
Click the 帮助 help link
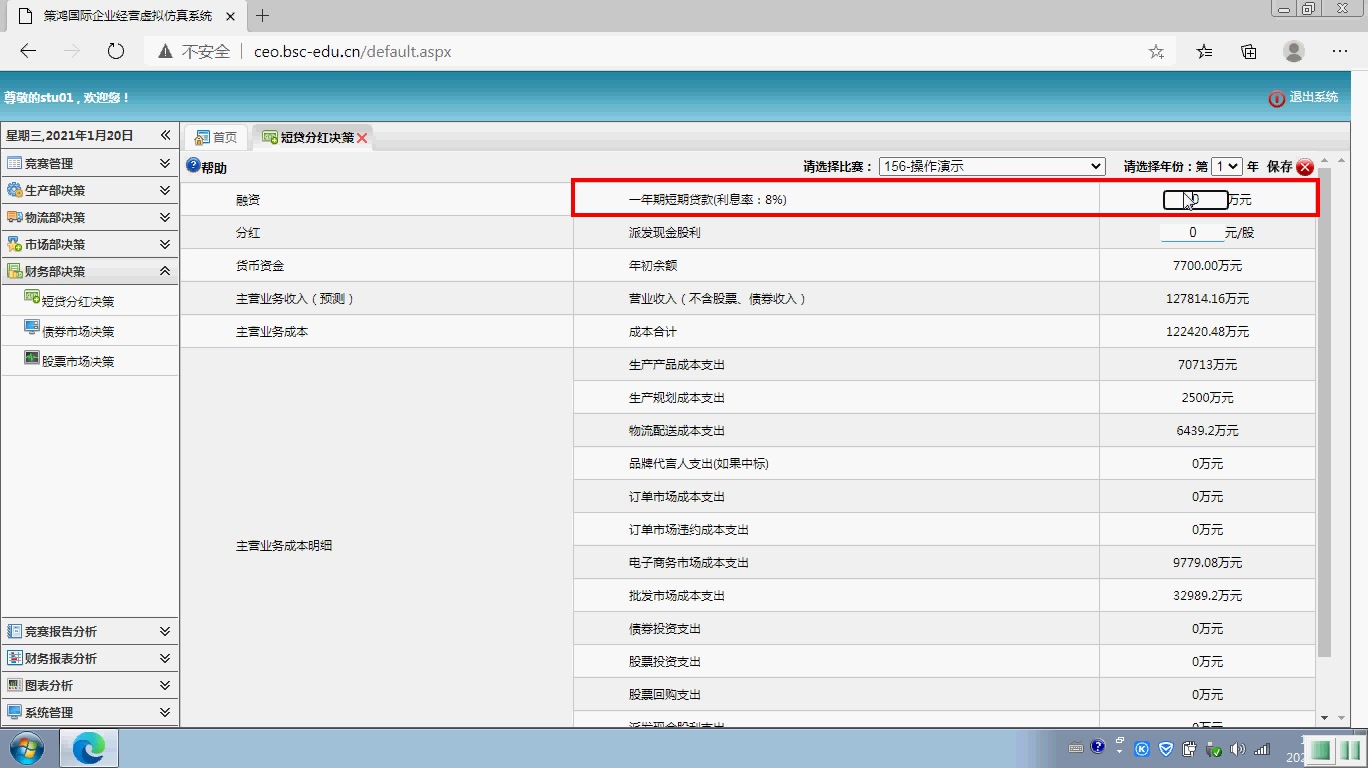[x=214, y=168]
